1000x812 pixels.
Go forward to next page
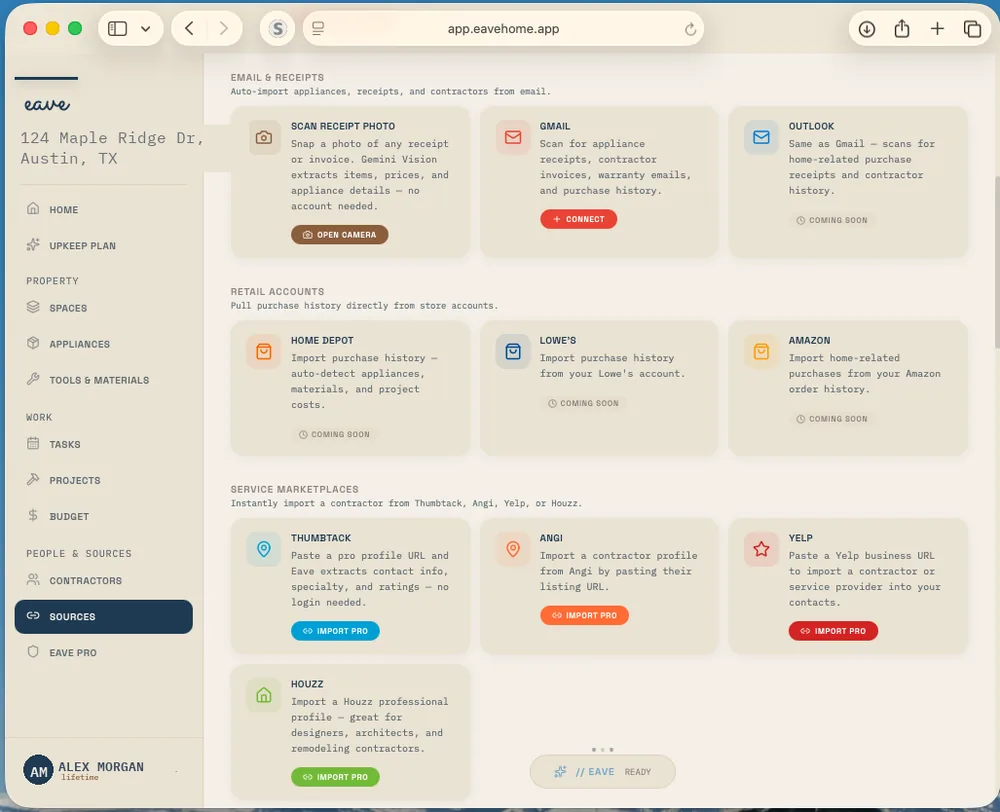click(223, 28)
